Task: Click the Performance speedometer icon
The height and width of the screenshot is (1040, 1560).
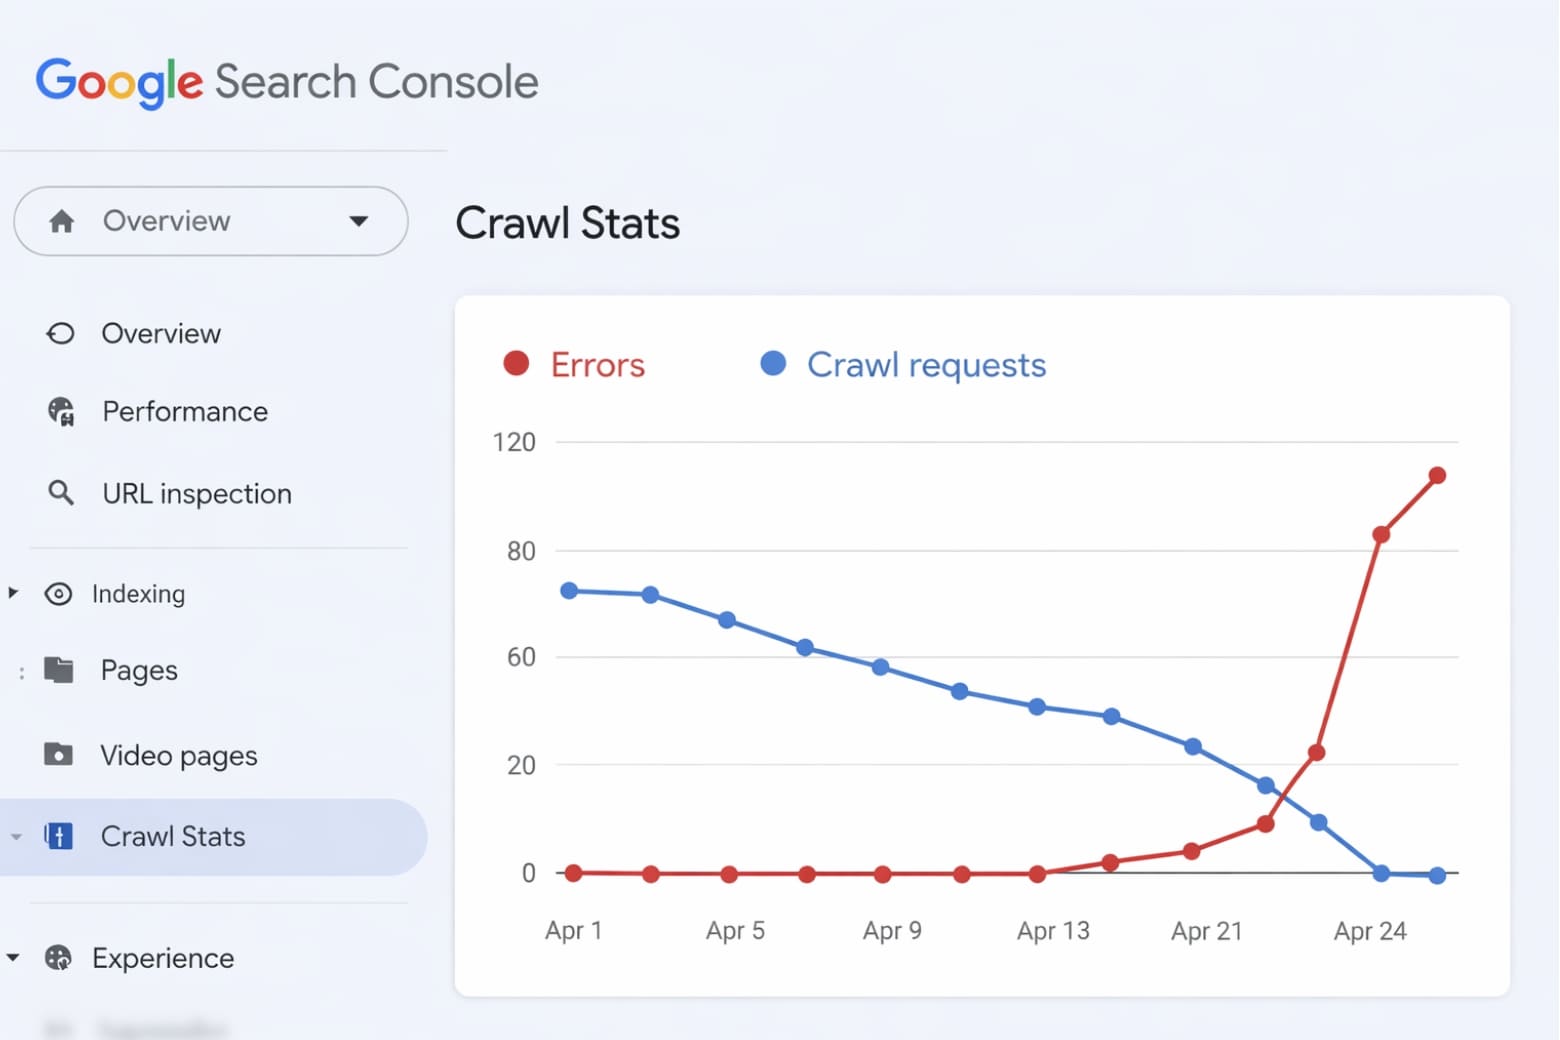Action: coord(60,411)
